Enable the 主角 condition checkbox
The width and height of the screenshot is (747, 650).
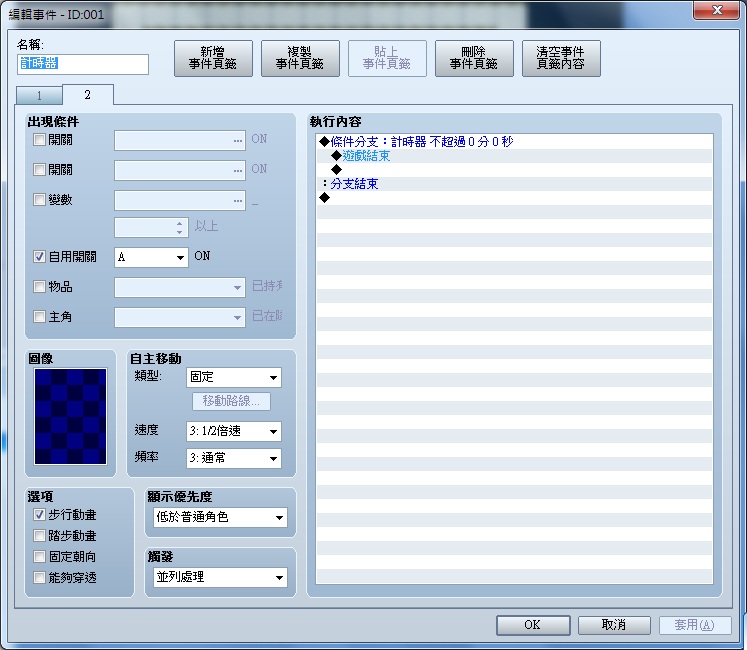pyautogui.click(x=39, y=316)
